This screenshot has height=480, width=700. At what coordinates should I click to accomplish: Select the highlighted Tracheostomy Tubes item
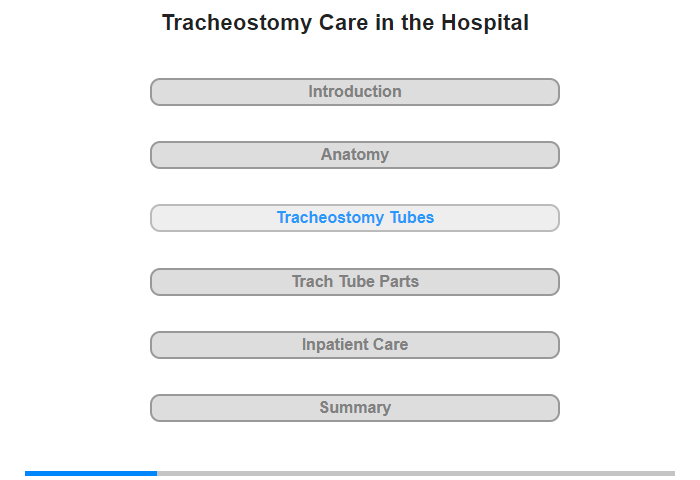click(355, 218)
